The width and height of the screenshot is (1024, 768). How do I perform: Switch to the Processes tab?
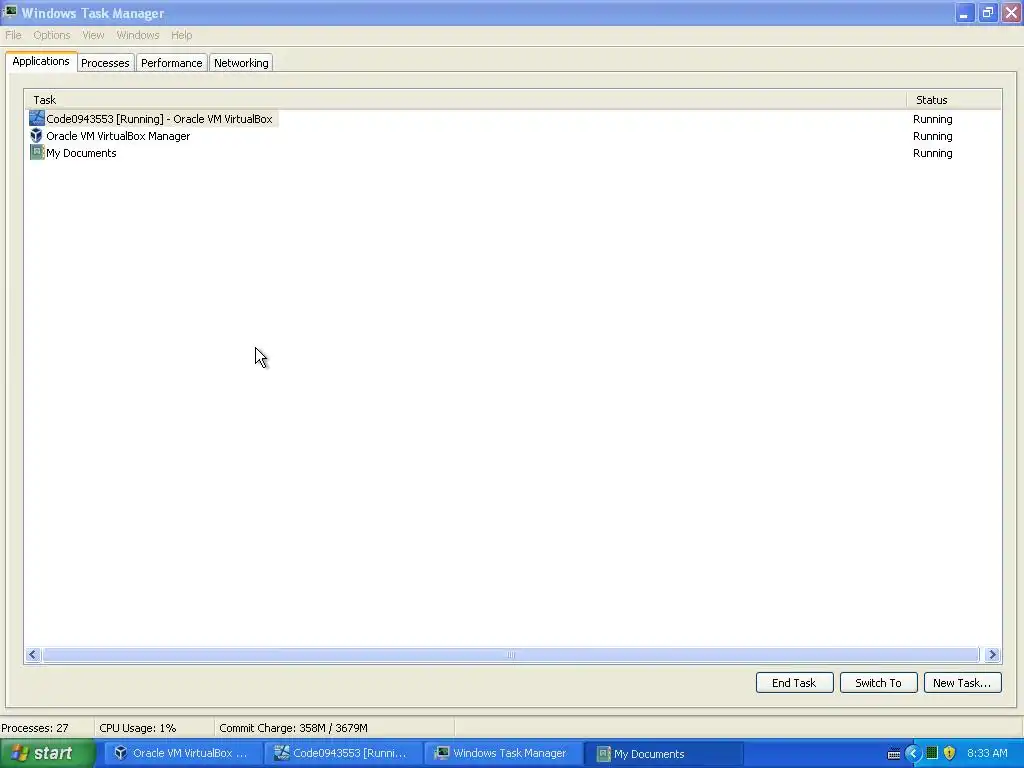click(x=105, y=63)
